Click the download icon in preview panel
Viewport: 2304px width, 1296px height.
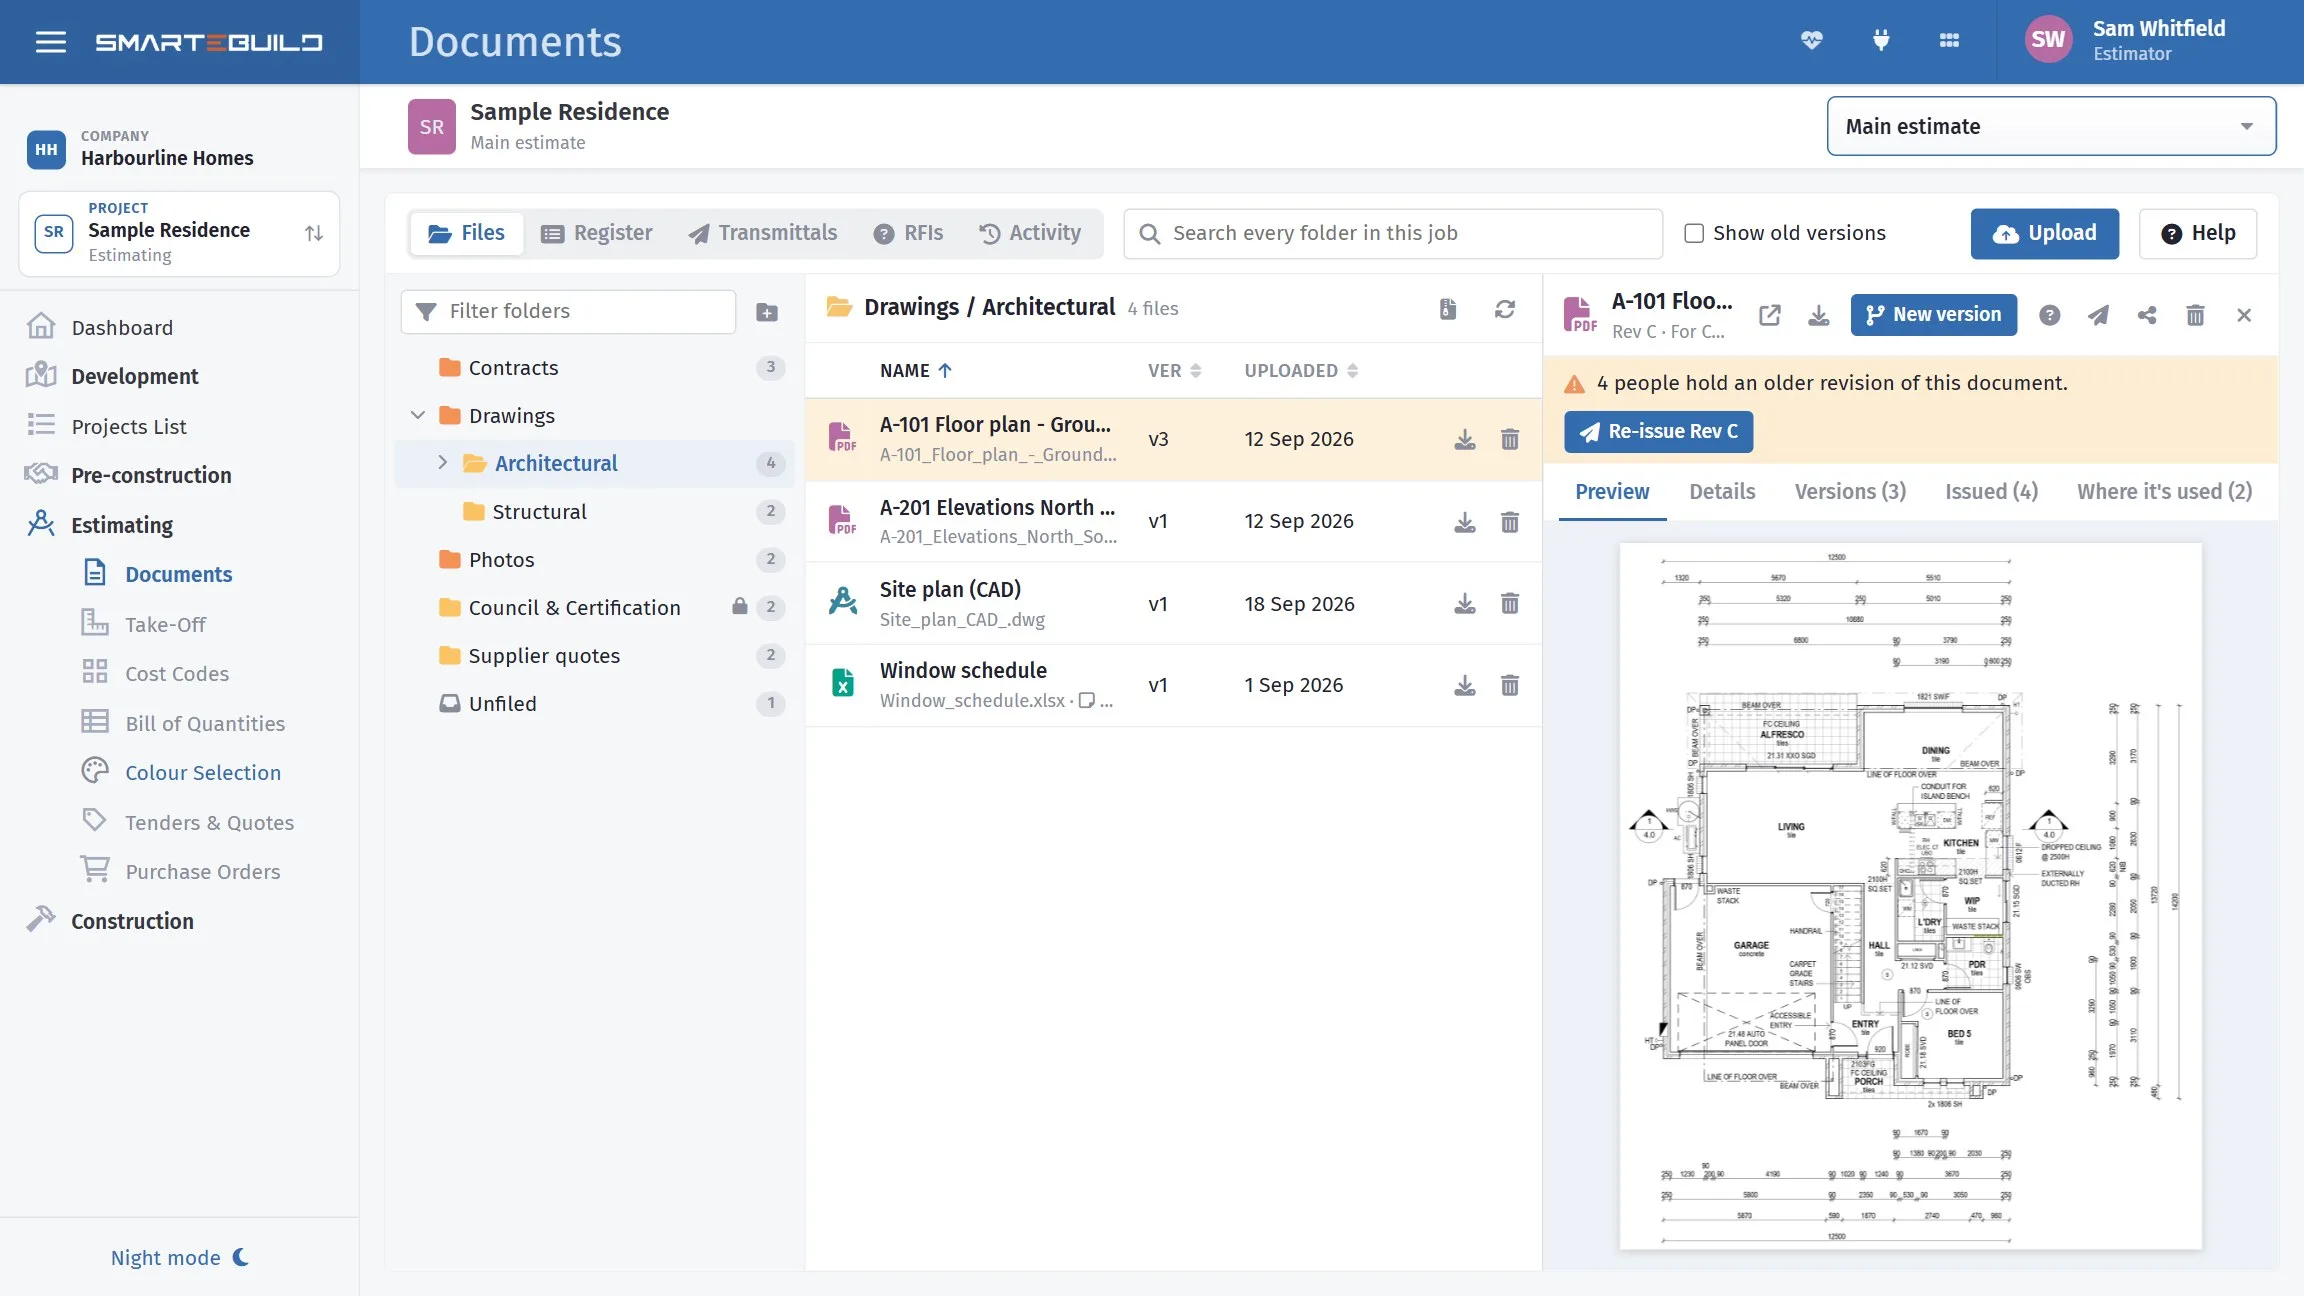click(1818, 315)
